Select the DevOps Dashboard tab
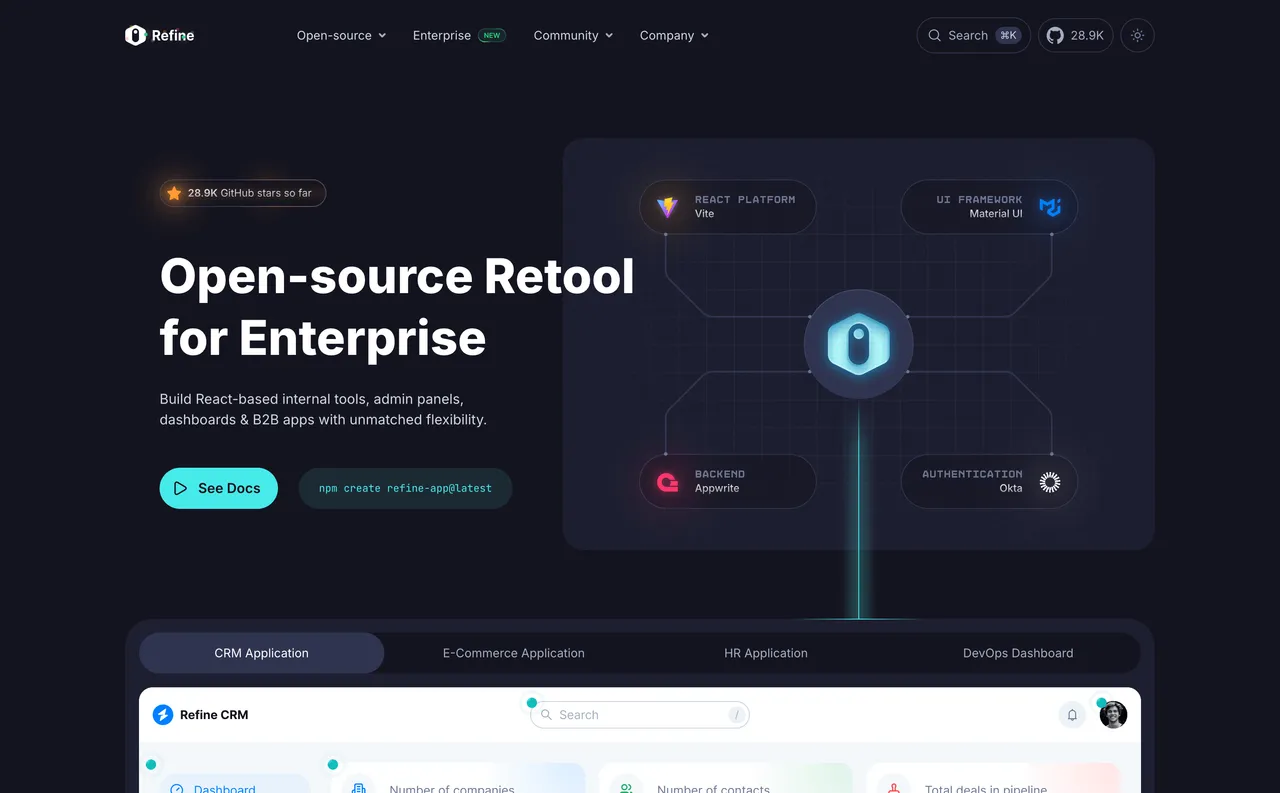 pyautogui.click(x=1017, y=653)
